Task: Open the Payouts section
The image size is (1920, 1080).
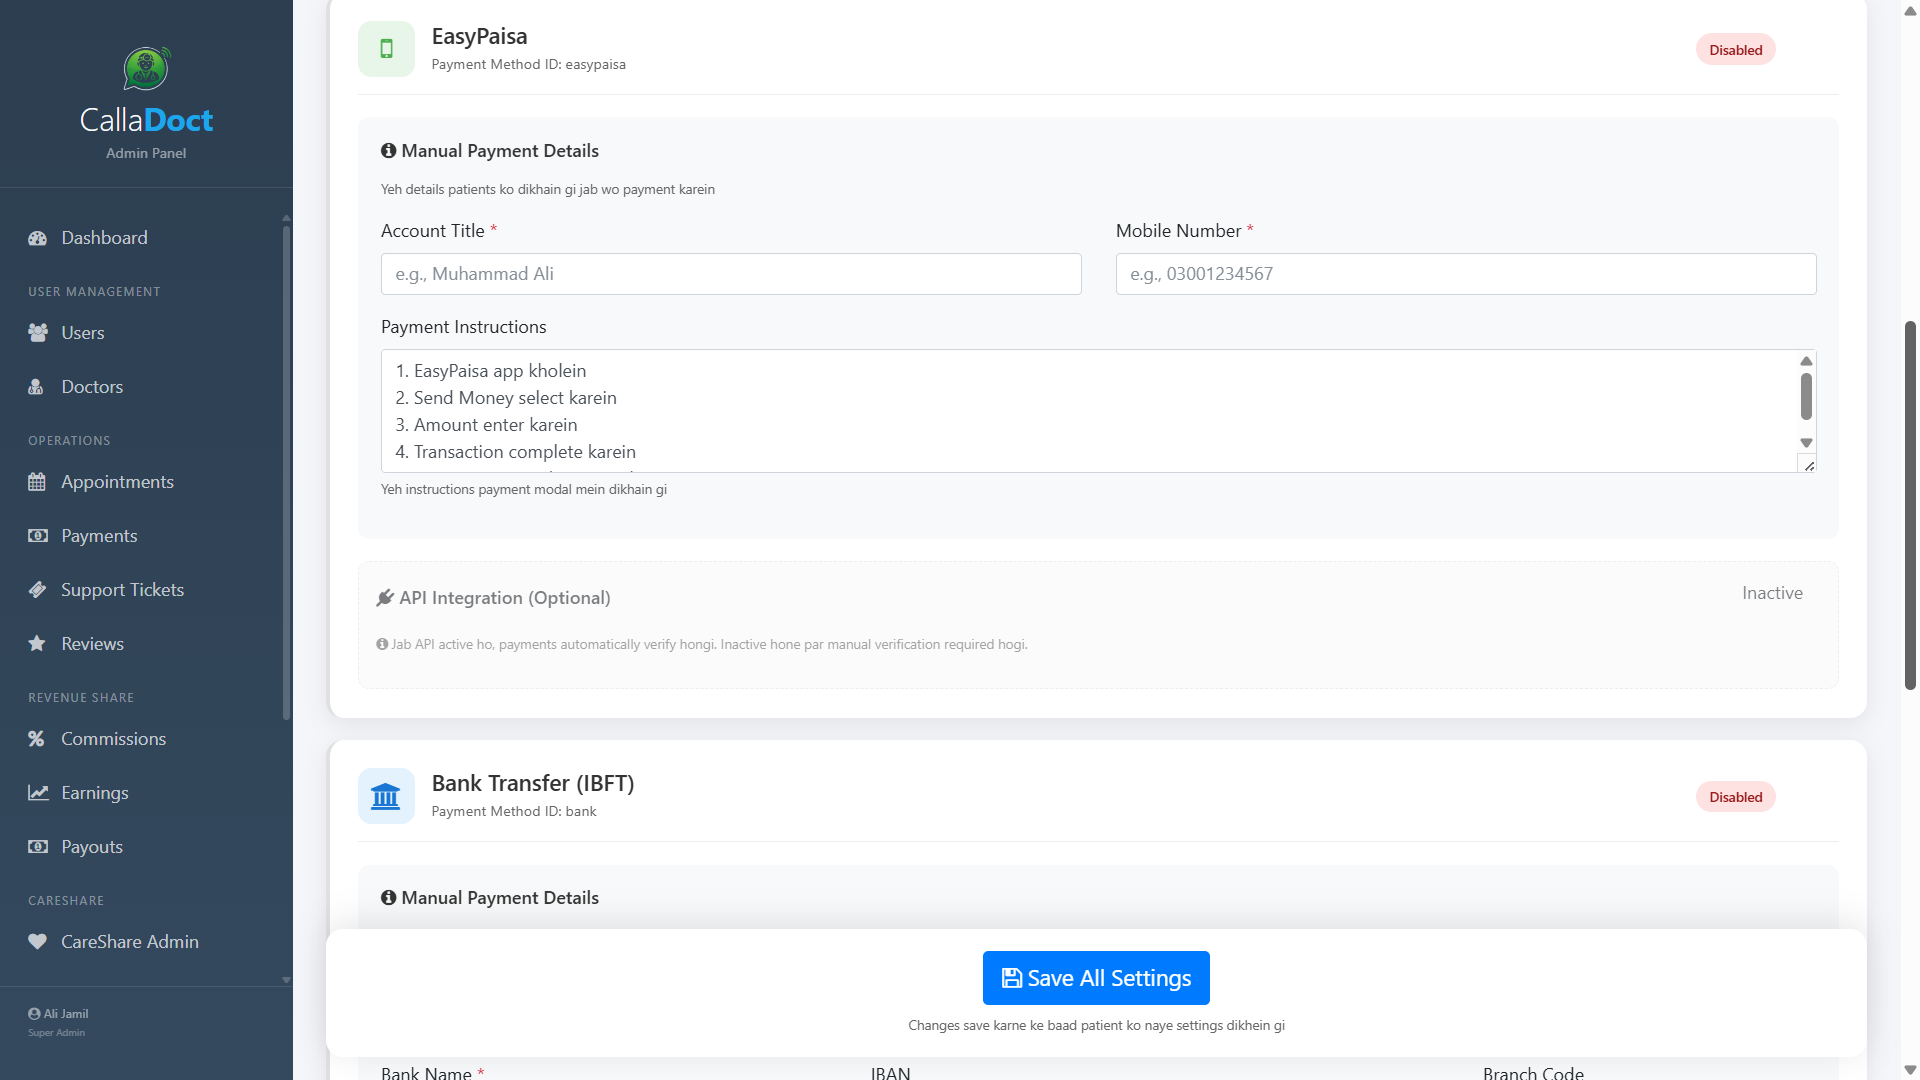Action: pyautogui.click(x=92, y=847)
